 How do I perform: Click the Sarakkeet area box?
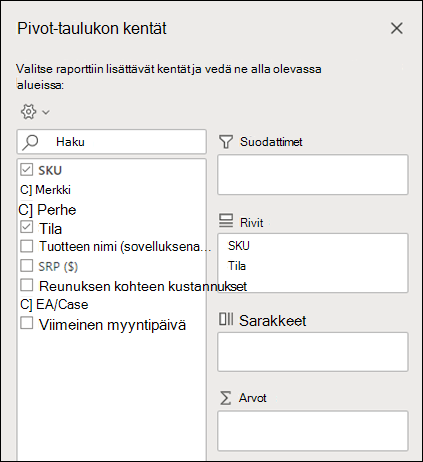coord(313,352)
